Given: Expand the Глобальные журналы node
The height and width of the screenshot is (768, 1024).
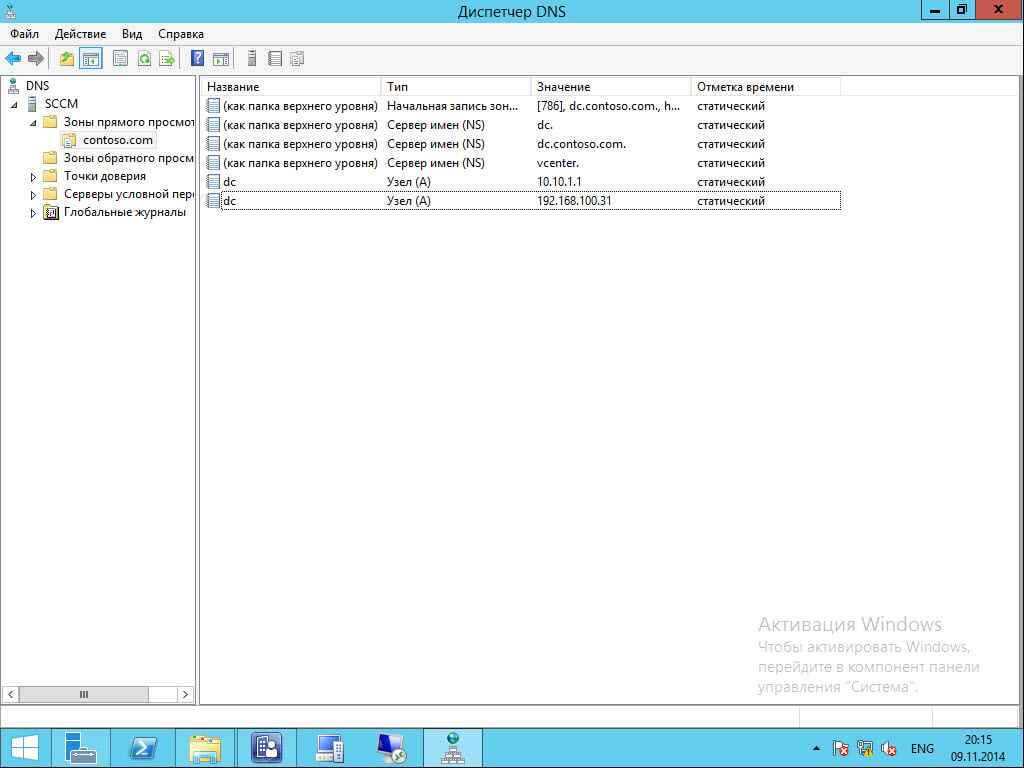Looking at the screenshot, I should 33,213.
